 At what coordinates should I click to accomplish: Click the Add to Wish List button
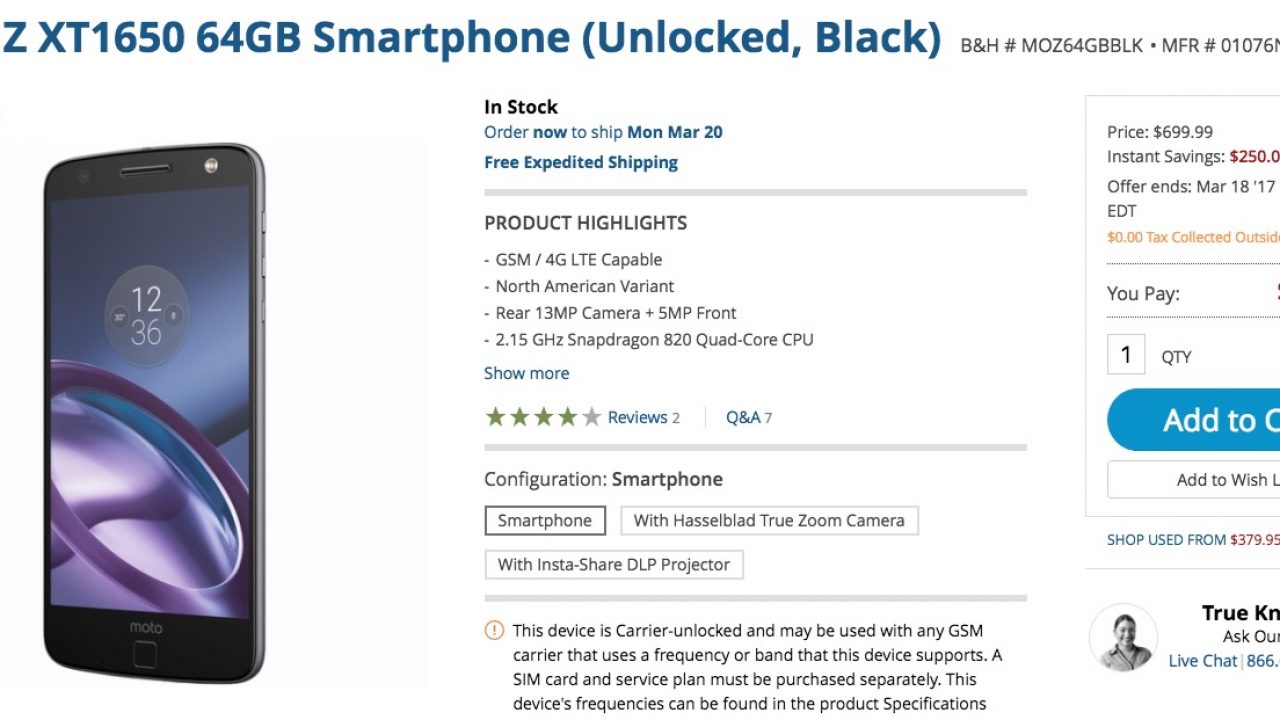(1196, 480)
